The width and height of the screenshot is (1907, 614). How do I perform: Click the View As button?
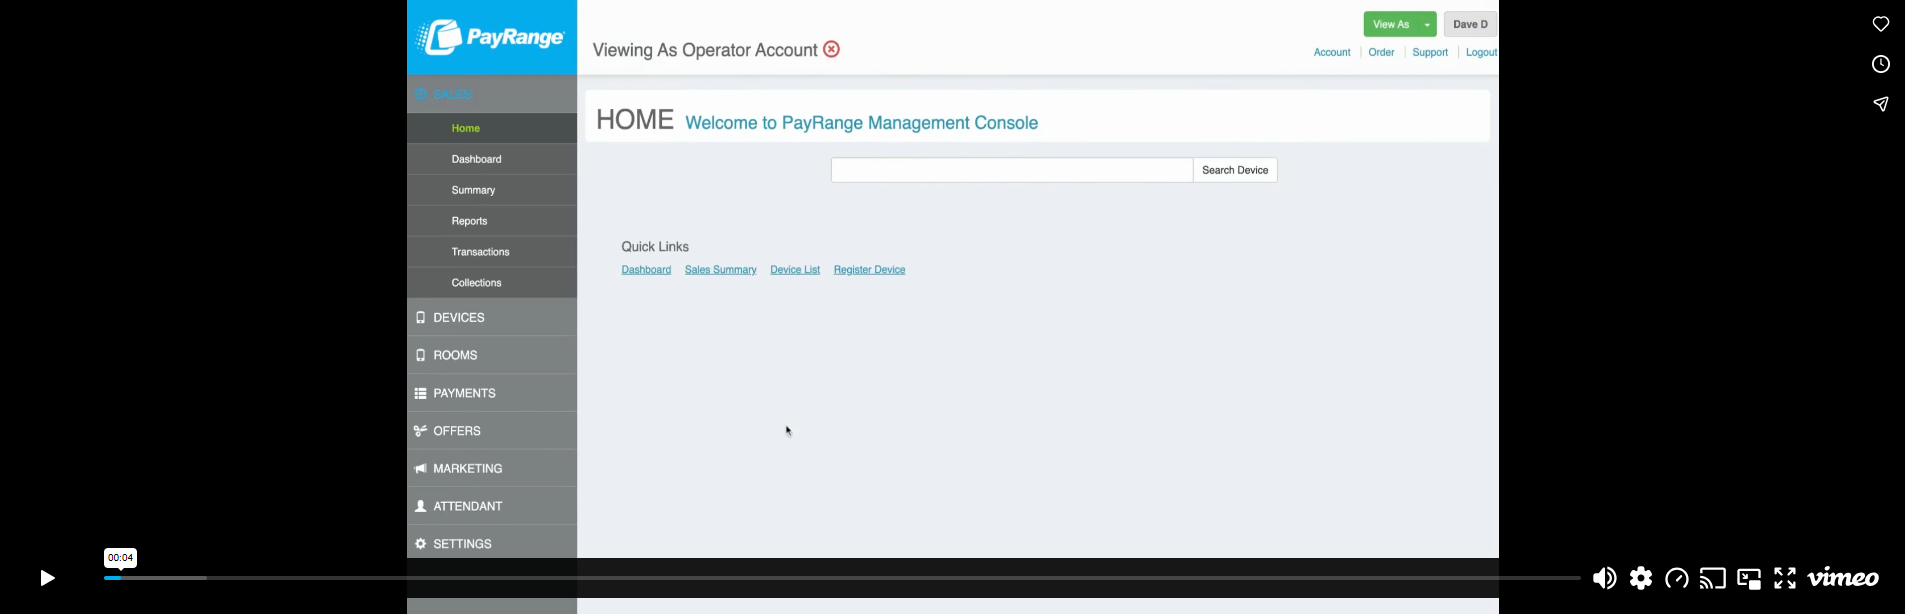[1391, 24]
